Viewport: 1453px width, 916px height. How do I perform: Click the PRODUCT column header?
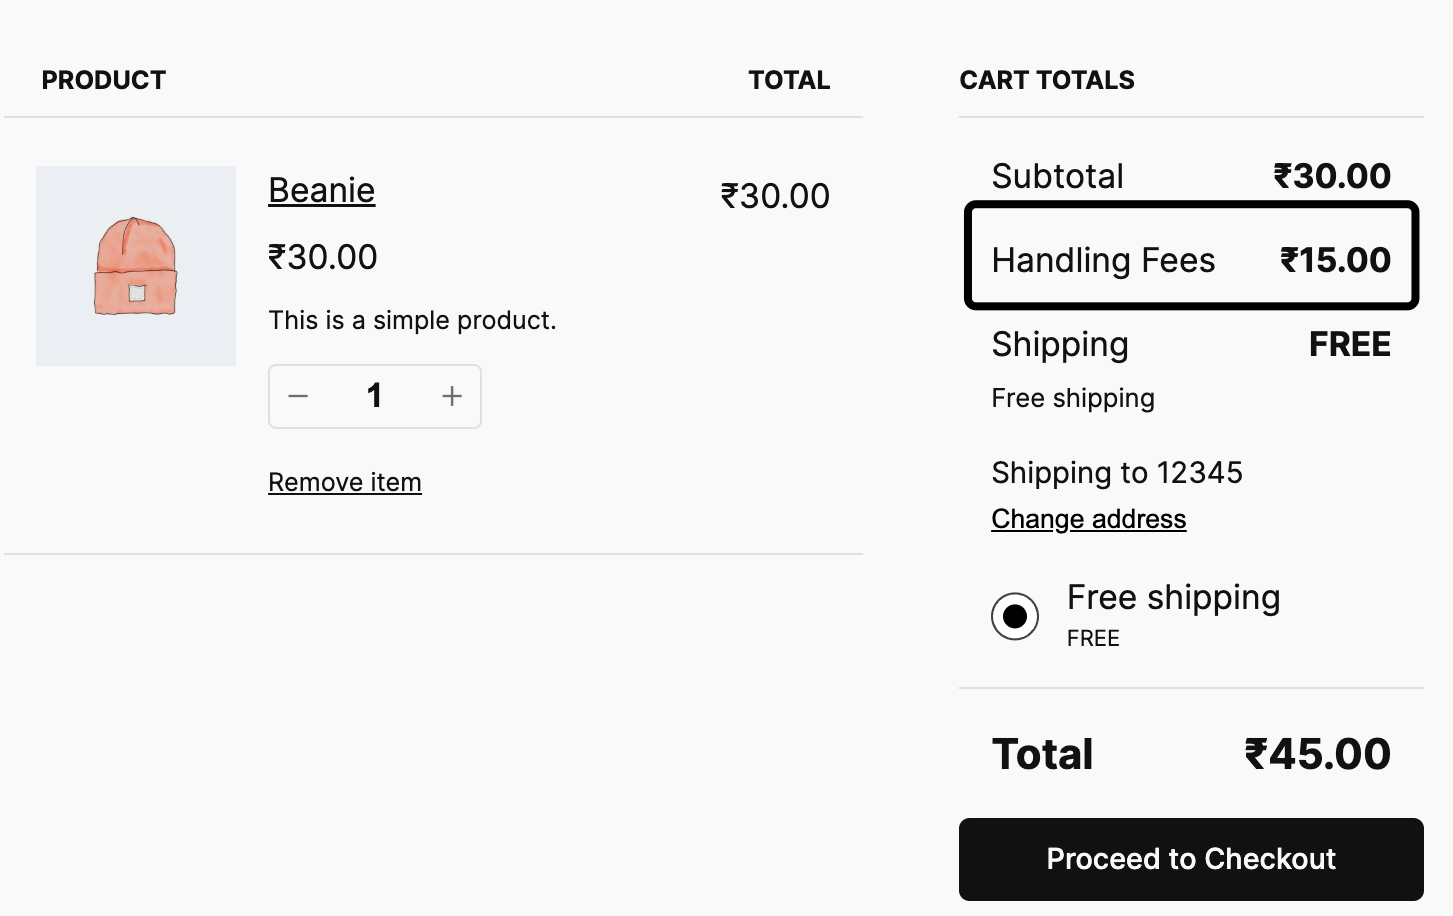coord(104,80)
